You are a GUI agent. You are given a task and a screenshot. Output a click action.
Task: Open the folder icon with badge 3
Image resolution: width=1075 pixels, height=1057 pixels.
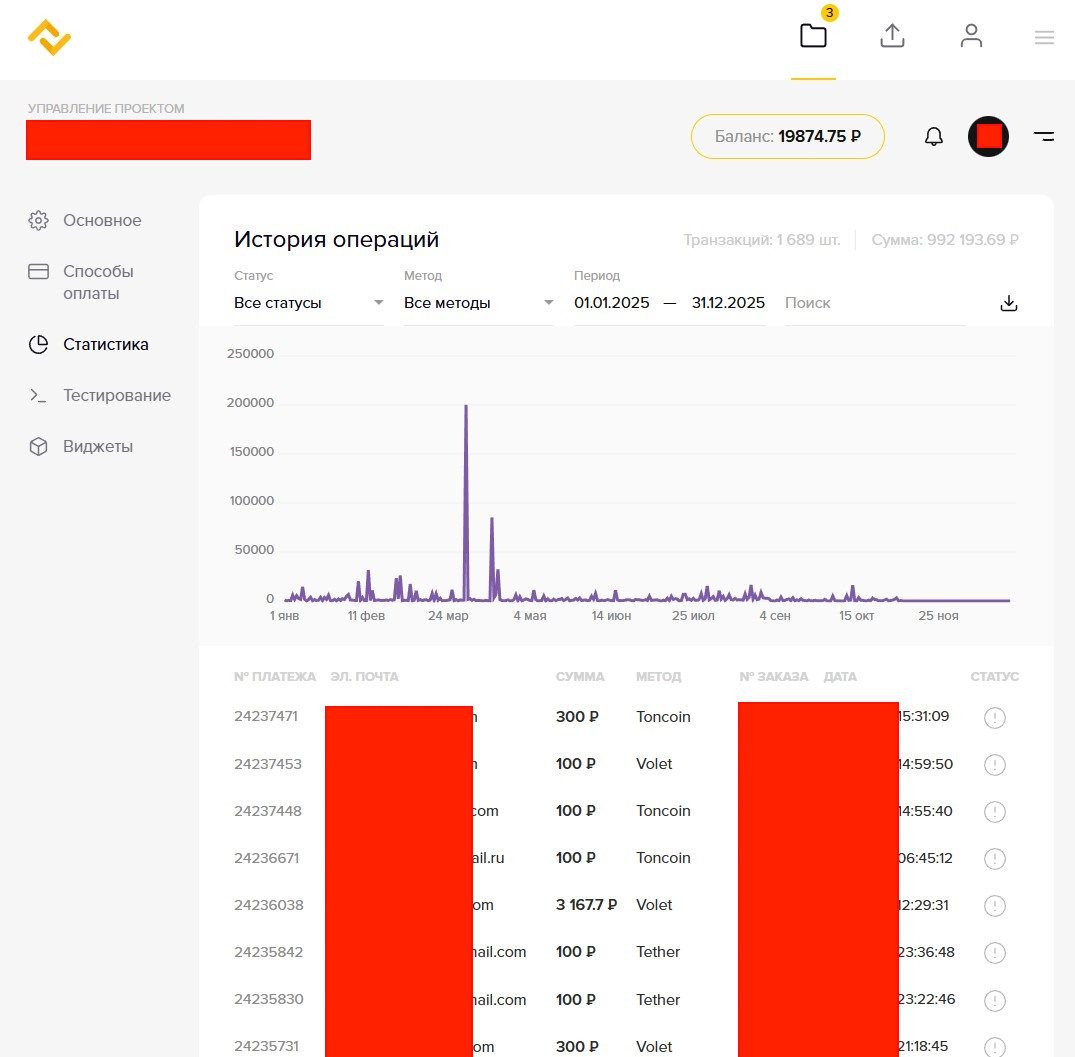point(813,37)
